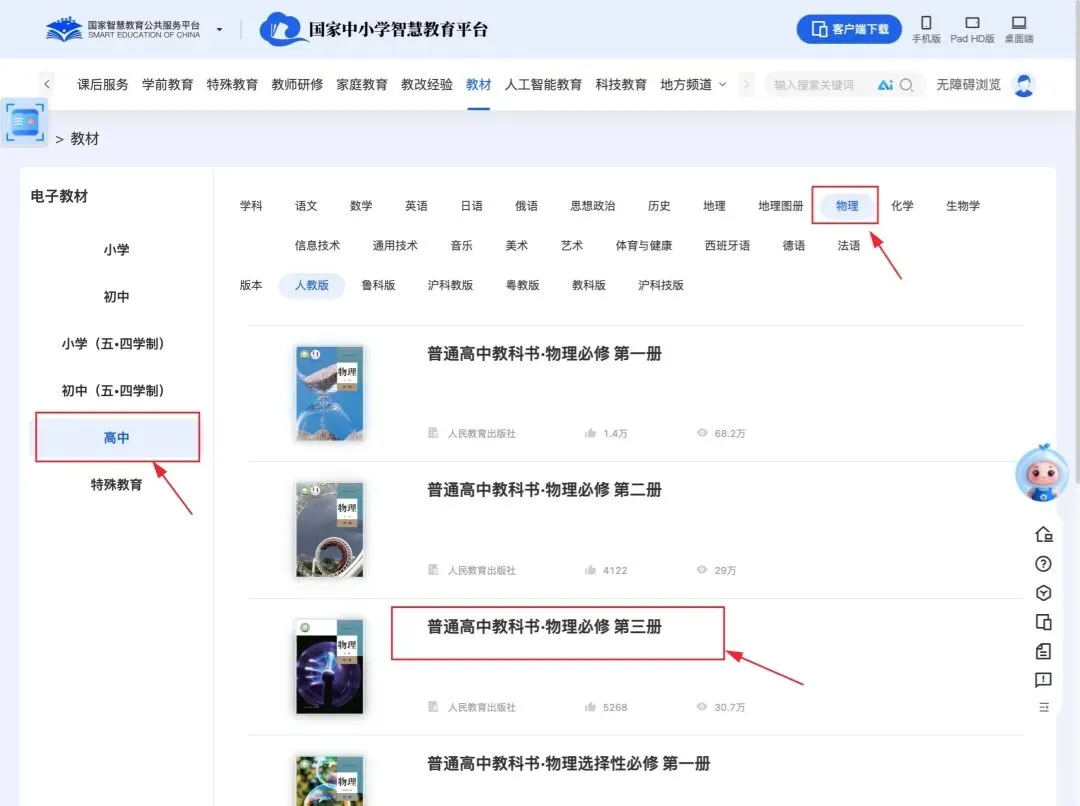Choose the 英语 subject filter
Image resolution: width=1080 pixels, height=806 pixels.
(416, 205)
